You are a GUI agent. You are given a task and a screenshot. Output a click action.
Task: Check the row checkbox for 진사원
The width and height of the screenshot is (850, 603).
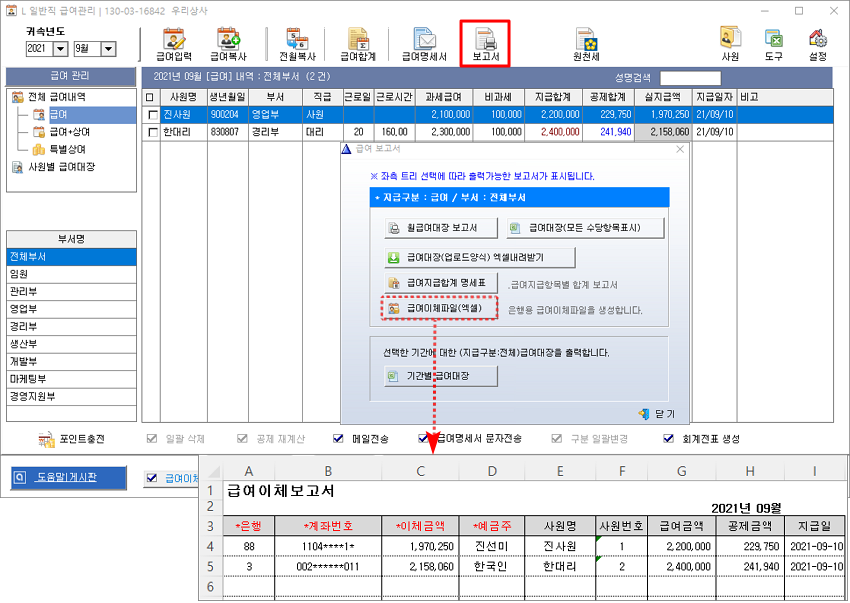(153, 115)
